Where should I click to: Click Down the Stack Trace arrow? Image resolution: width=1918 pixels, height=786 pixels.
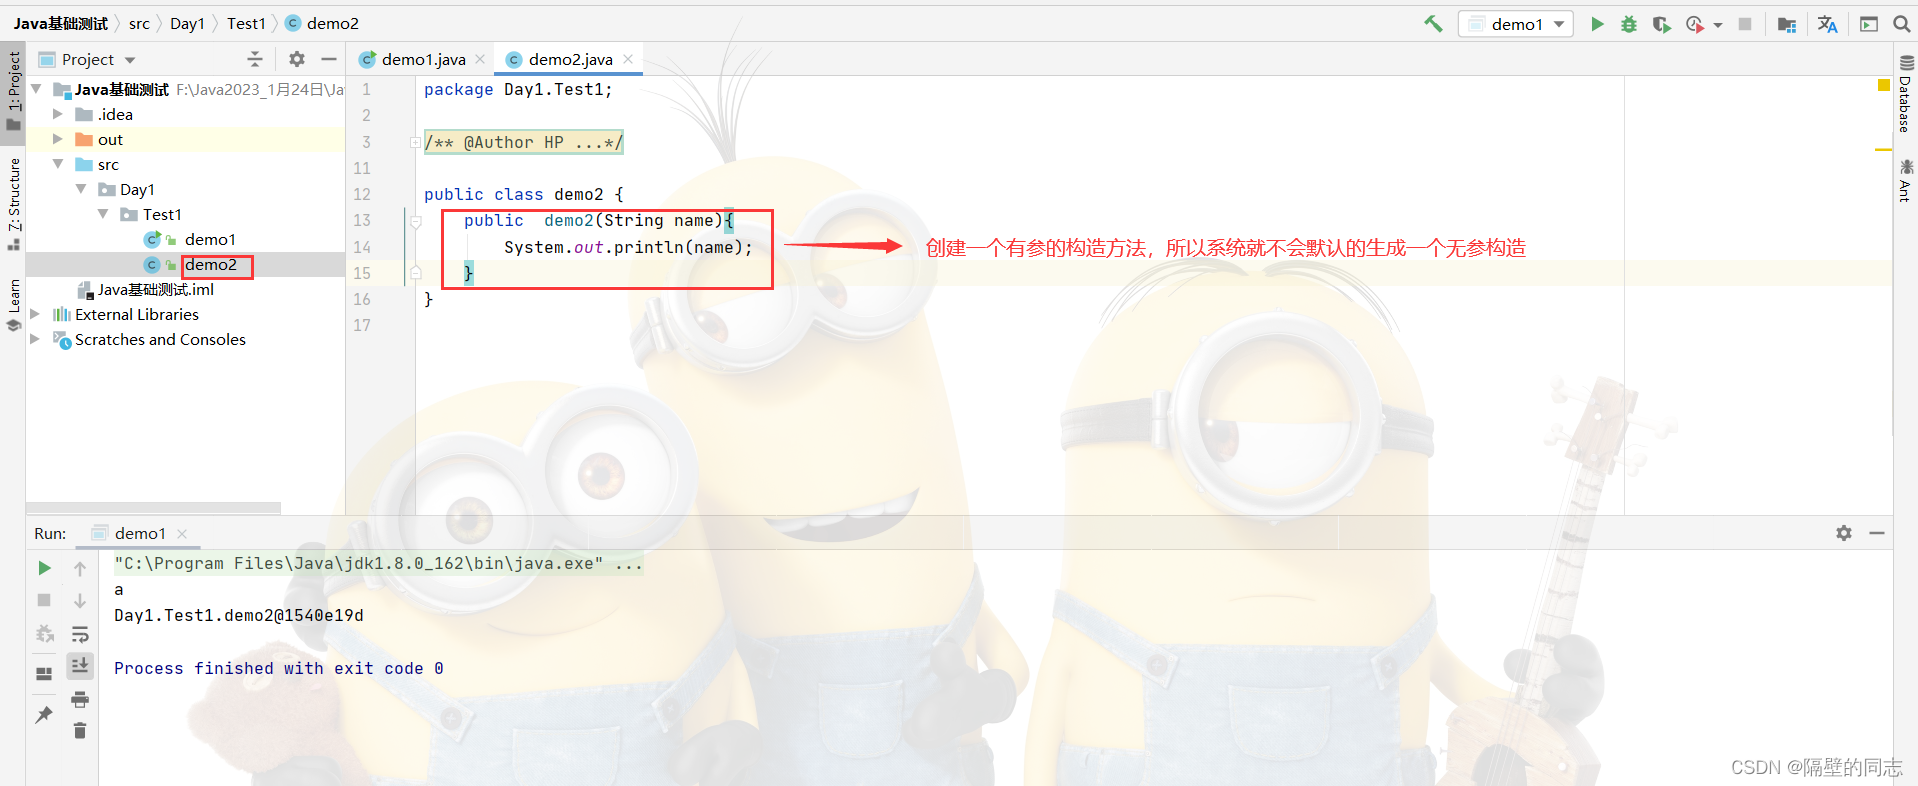[80, 600]
